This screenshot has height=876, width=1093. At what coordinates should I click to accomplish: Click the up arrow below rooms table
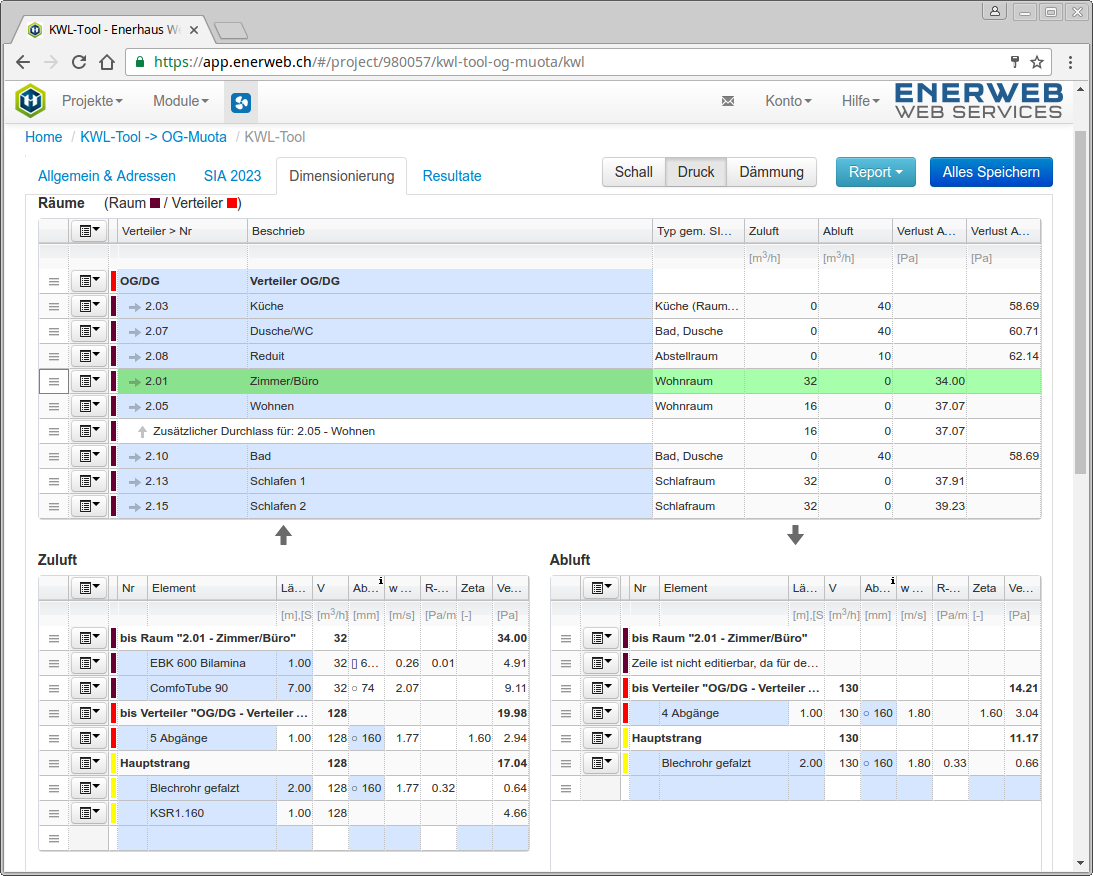283,536
